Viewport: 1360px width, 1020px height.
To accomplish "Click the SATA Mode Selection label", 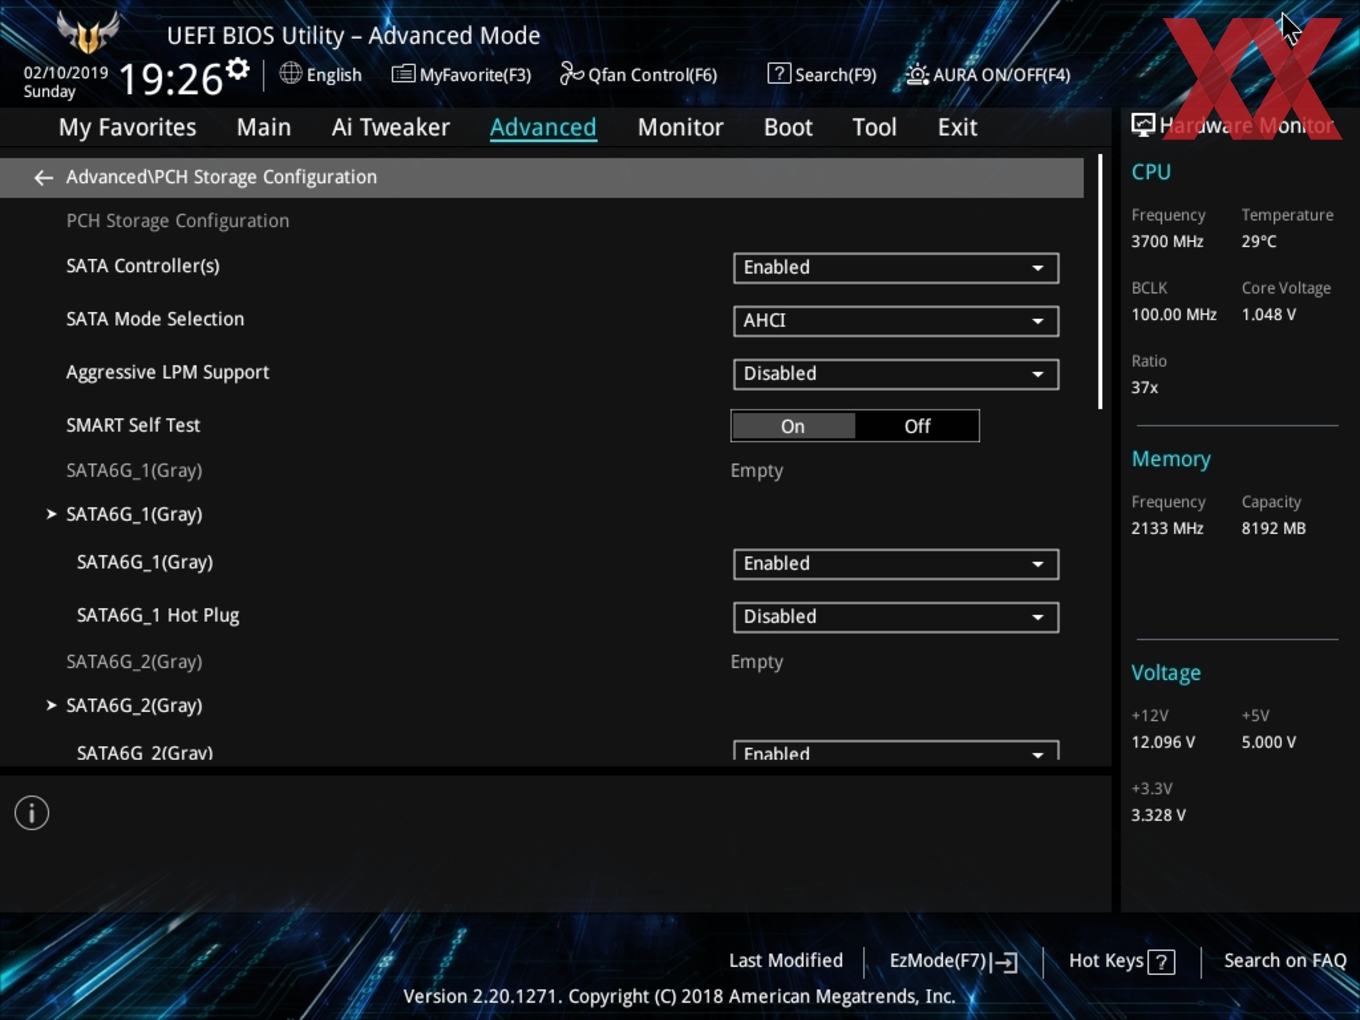I will coord(155,319).
